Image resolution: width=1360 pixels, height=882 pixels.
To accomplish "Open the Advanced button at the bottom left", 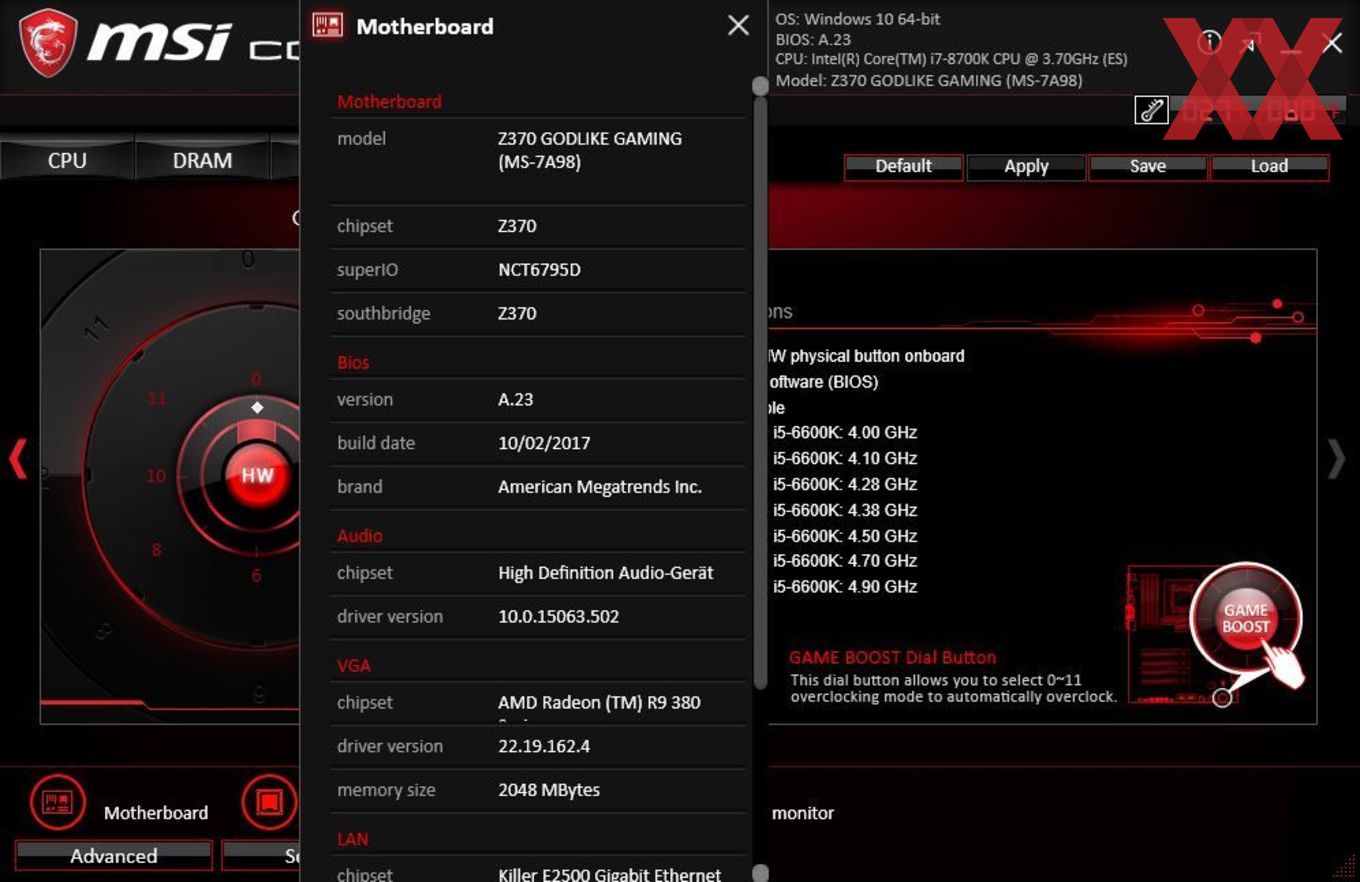I will (114, 856).
